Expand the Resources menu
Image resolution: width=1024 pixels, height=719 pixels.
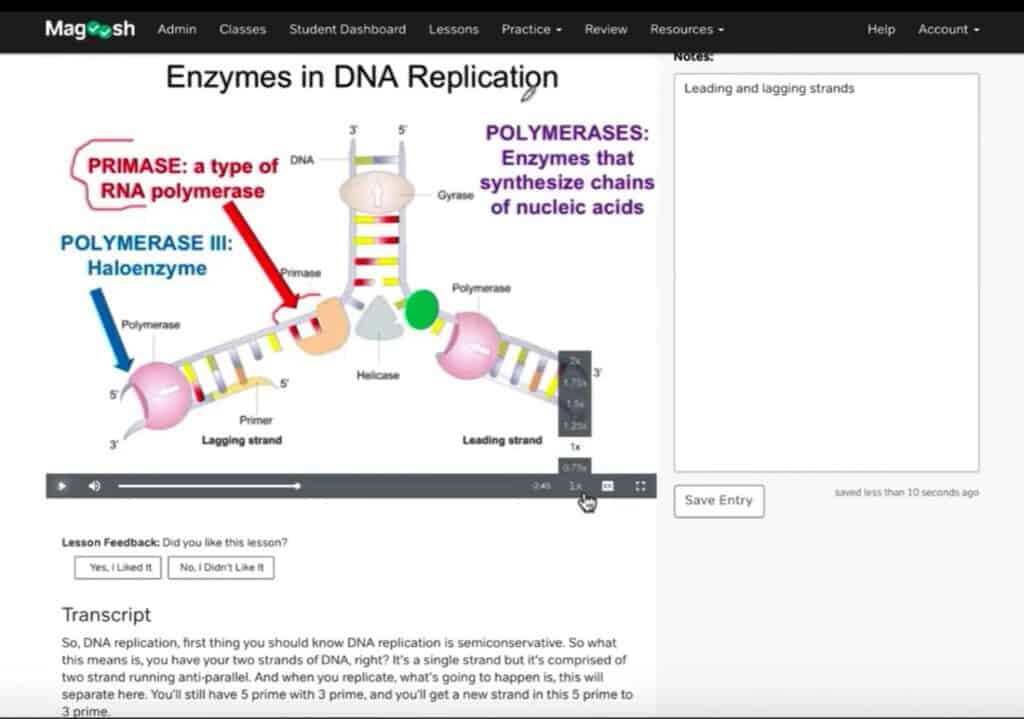[686, 29]
